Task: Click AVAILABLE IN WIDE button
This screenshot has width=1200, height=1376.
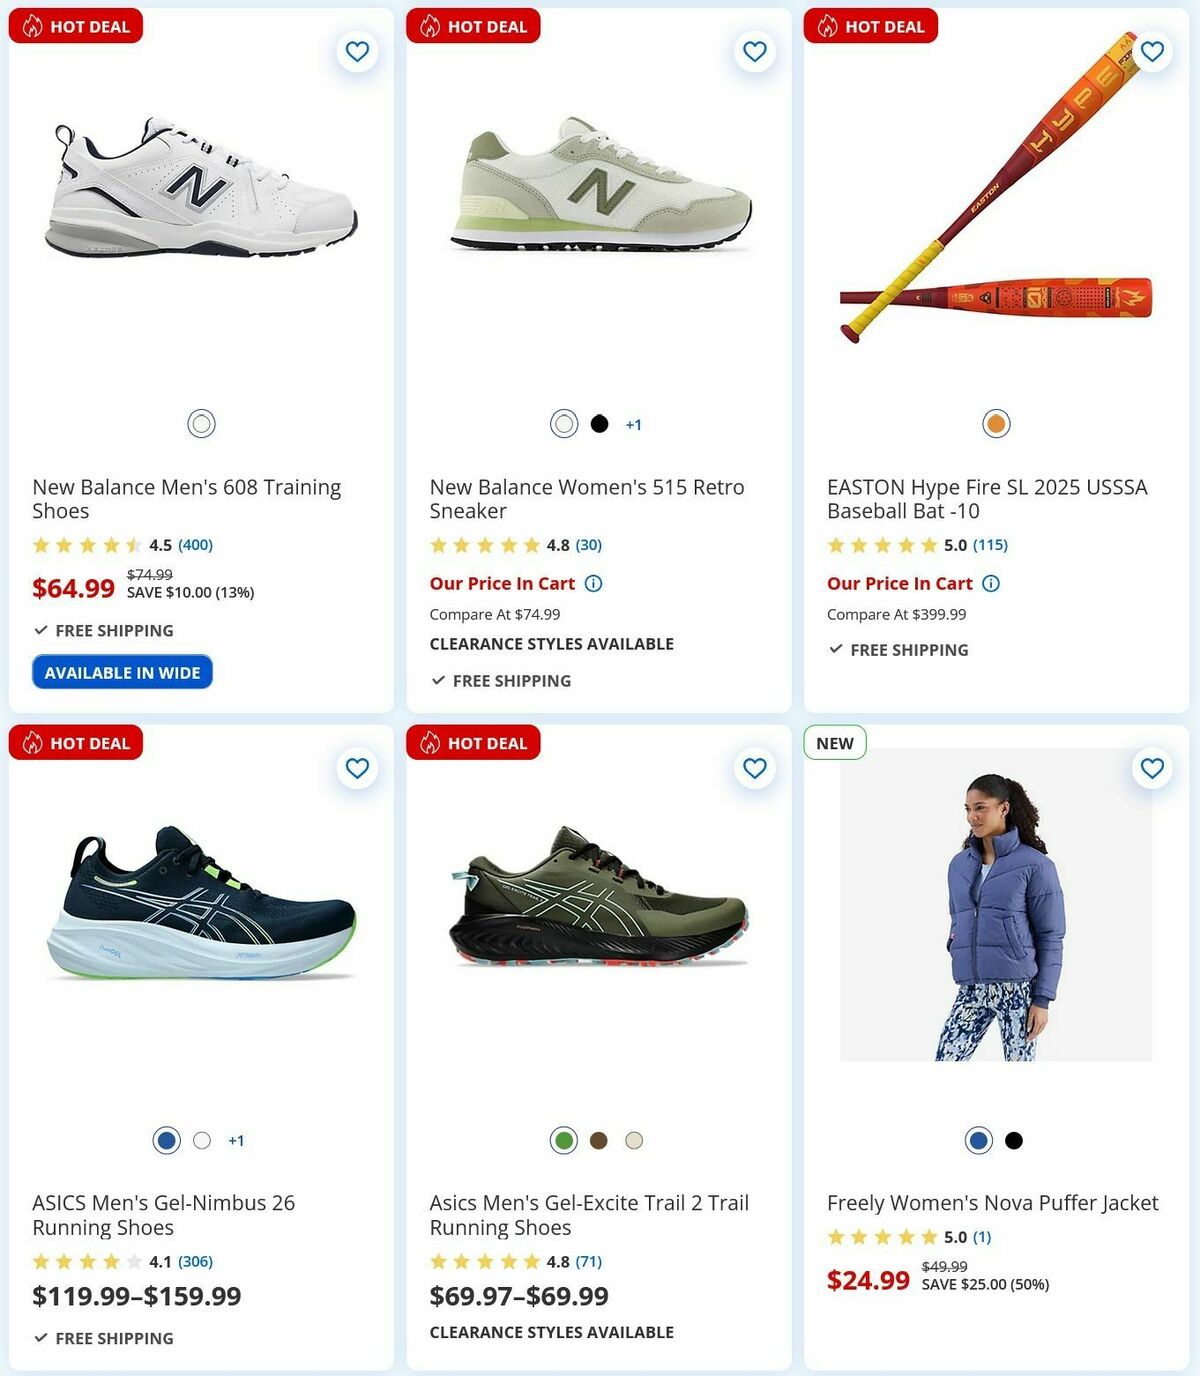Action: (x=122, y=671)
